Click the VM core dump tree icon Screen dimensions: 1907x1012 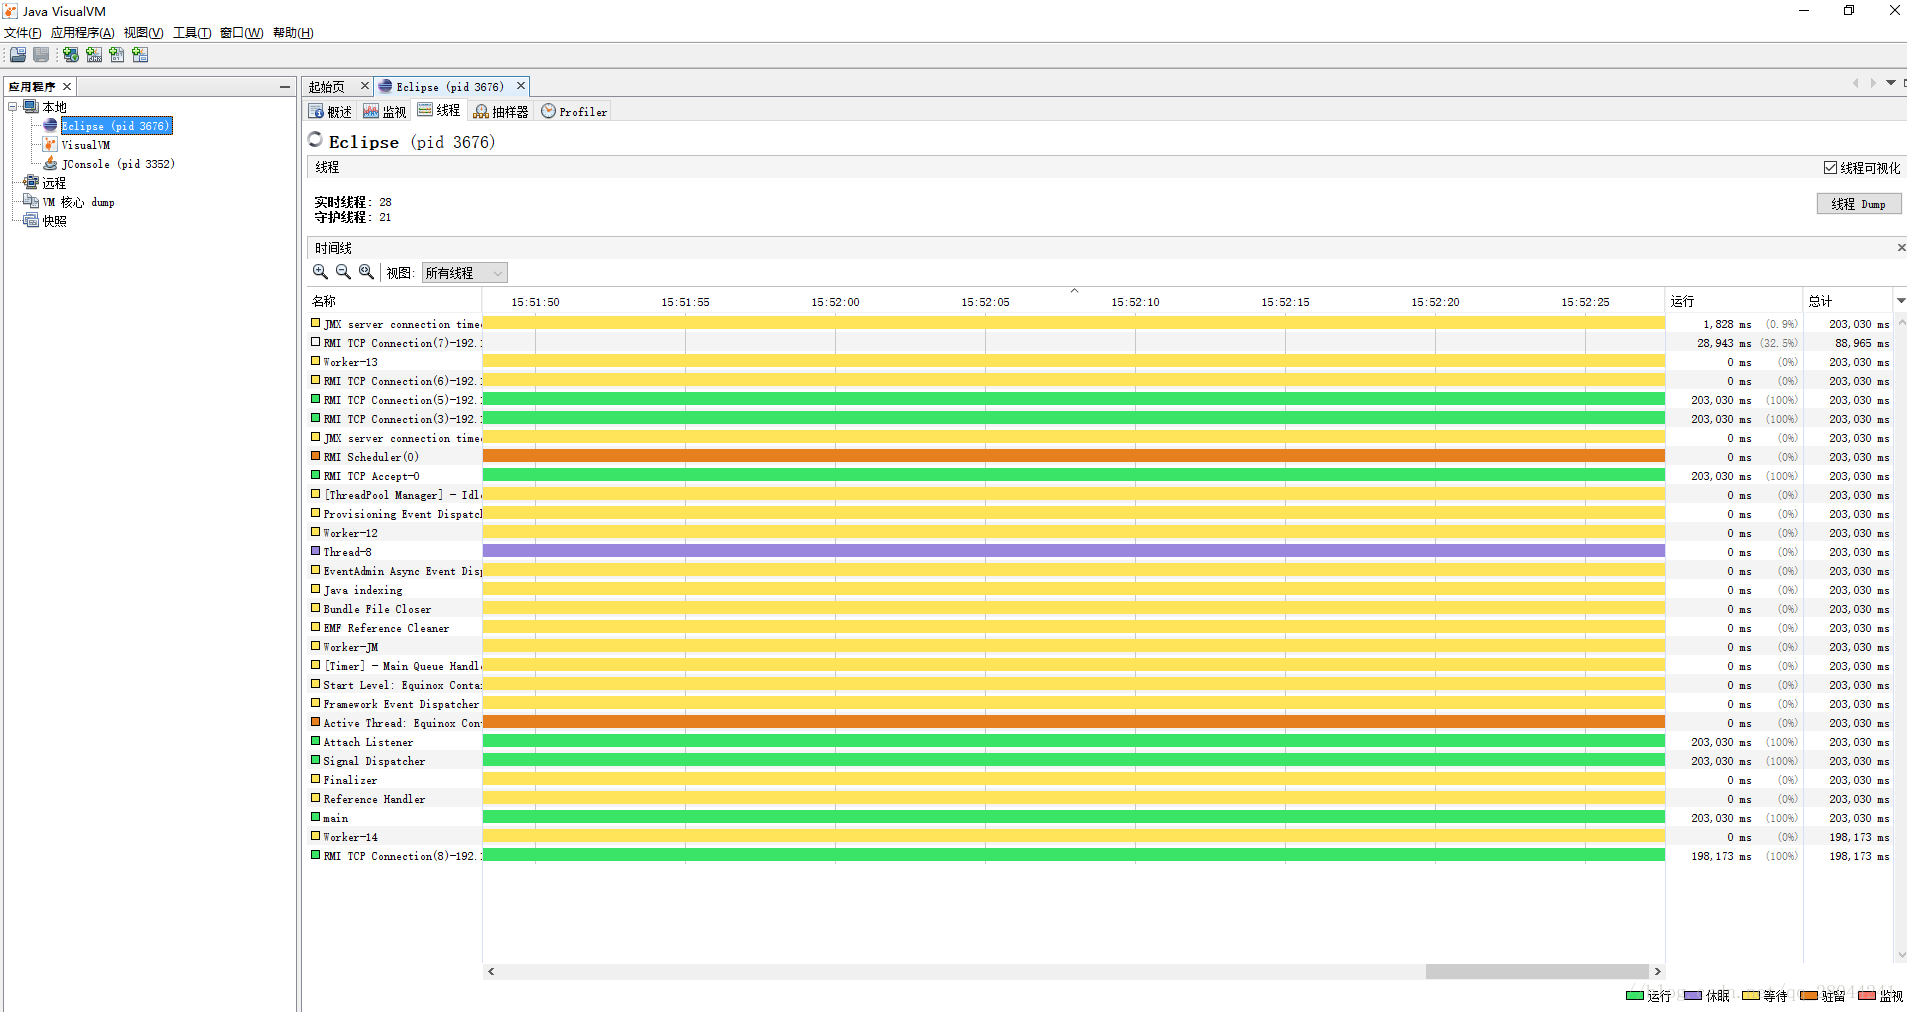click(x=31, y=201)
